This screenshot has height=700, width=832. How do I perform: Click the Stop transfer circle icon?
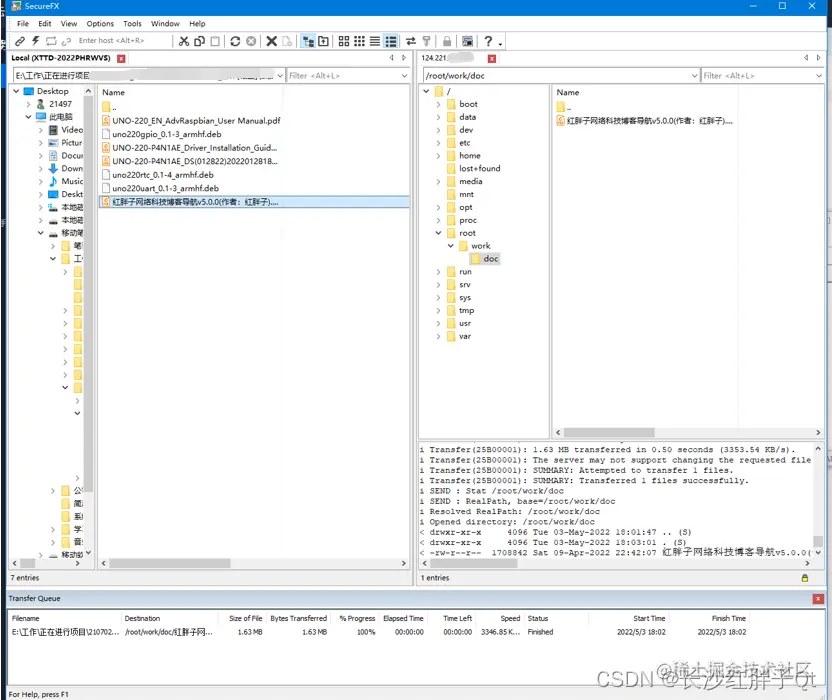(x=251, y=41)
